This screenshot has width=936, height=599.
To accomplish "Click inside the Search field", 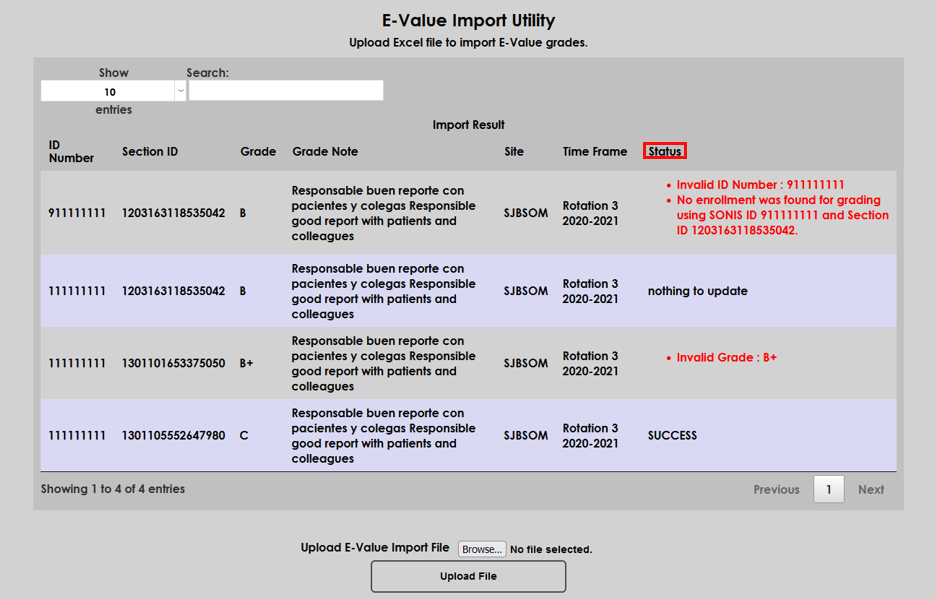I will 285,90.
